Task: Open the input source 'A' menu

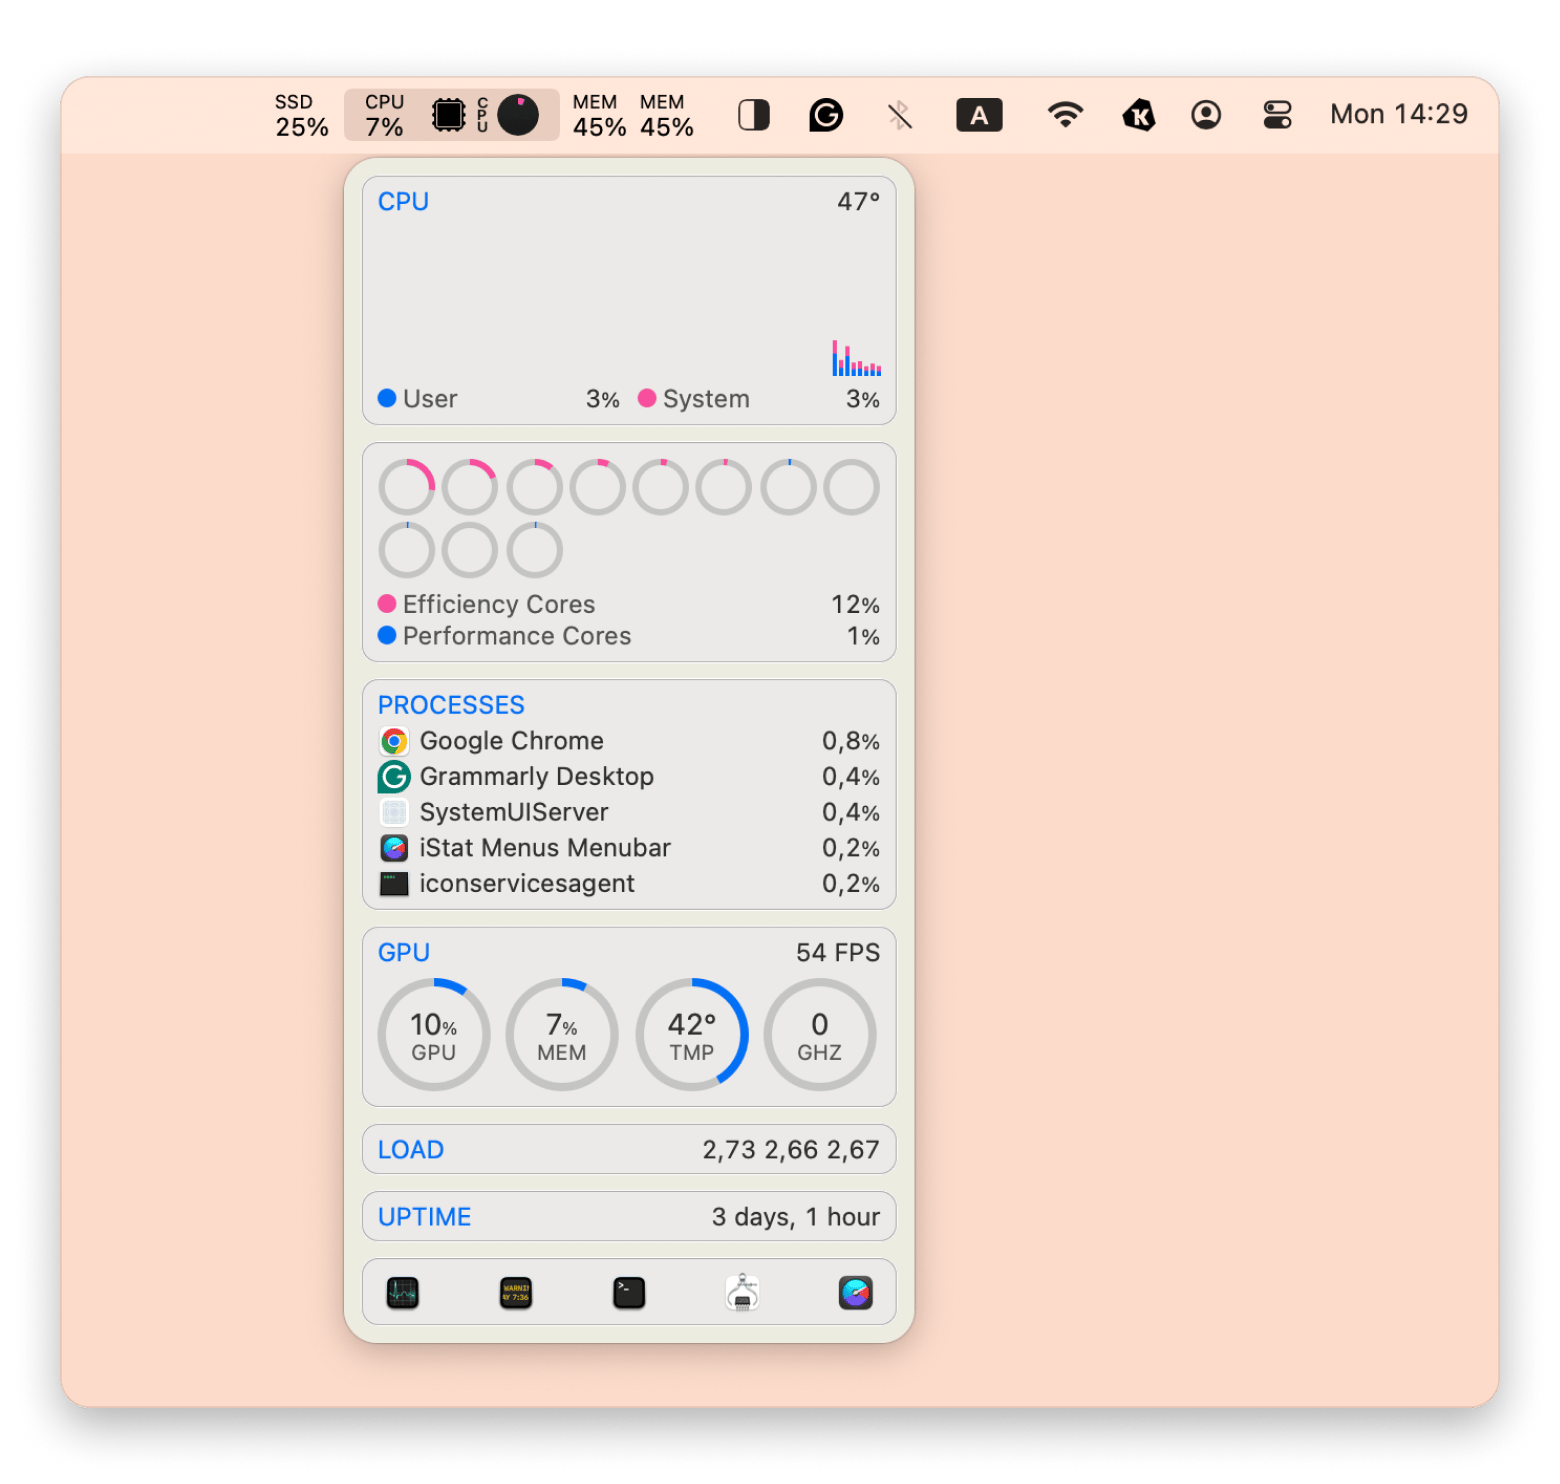Action: pos(979,115)
